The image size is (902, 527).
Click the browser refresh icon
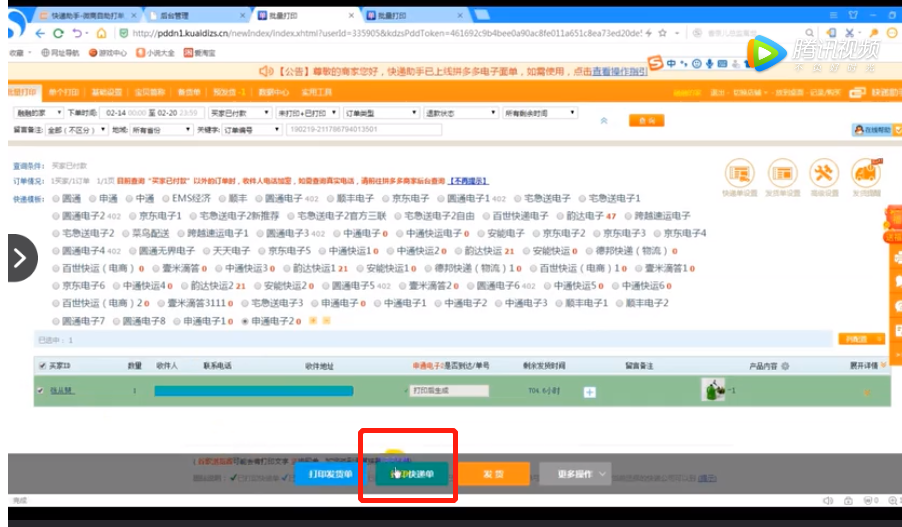(x=58, y=34)
